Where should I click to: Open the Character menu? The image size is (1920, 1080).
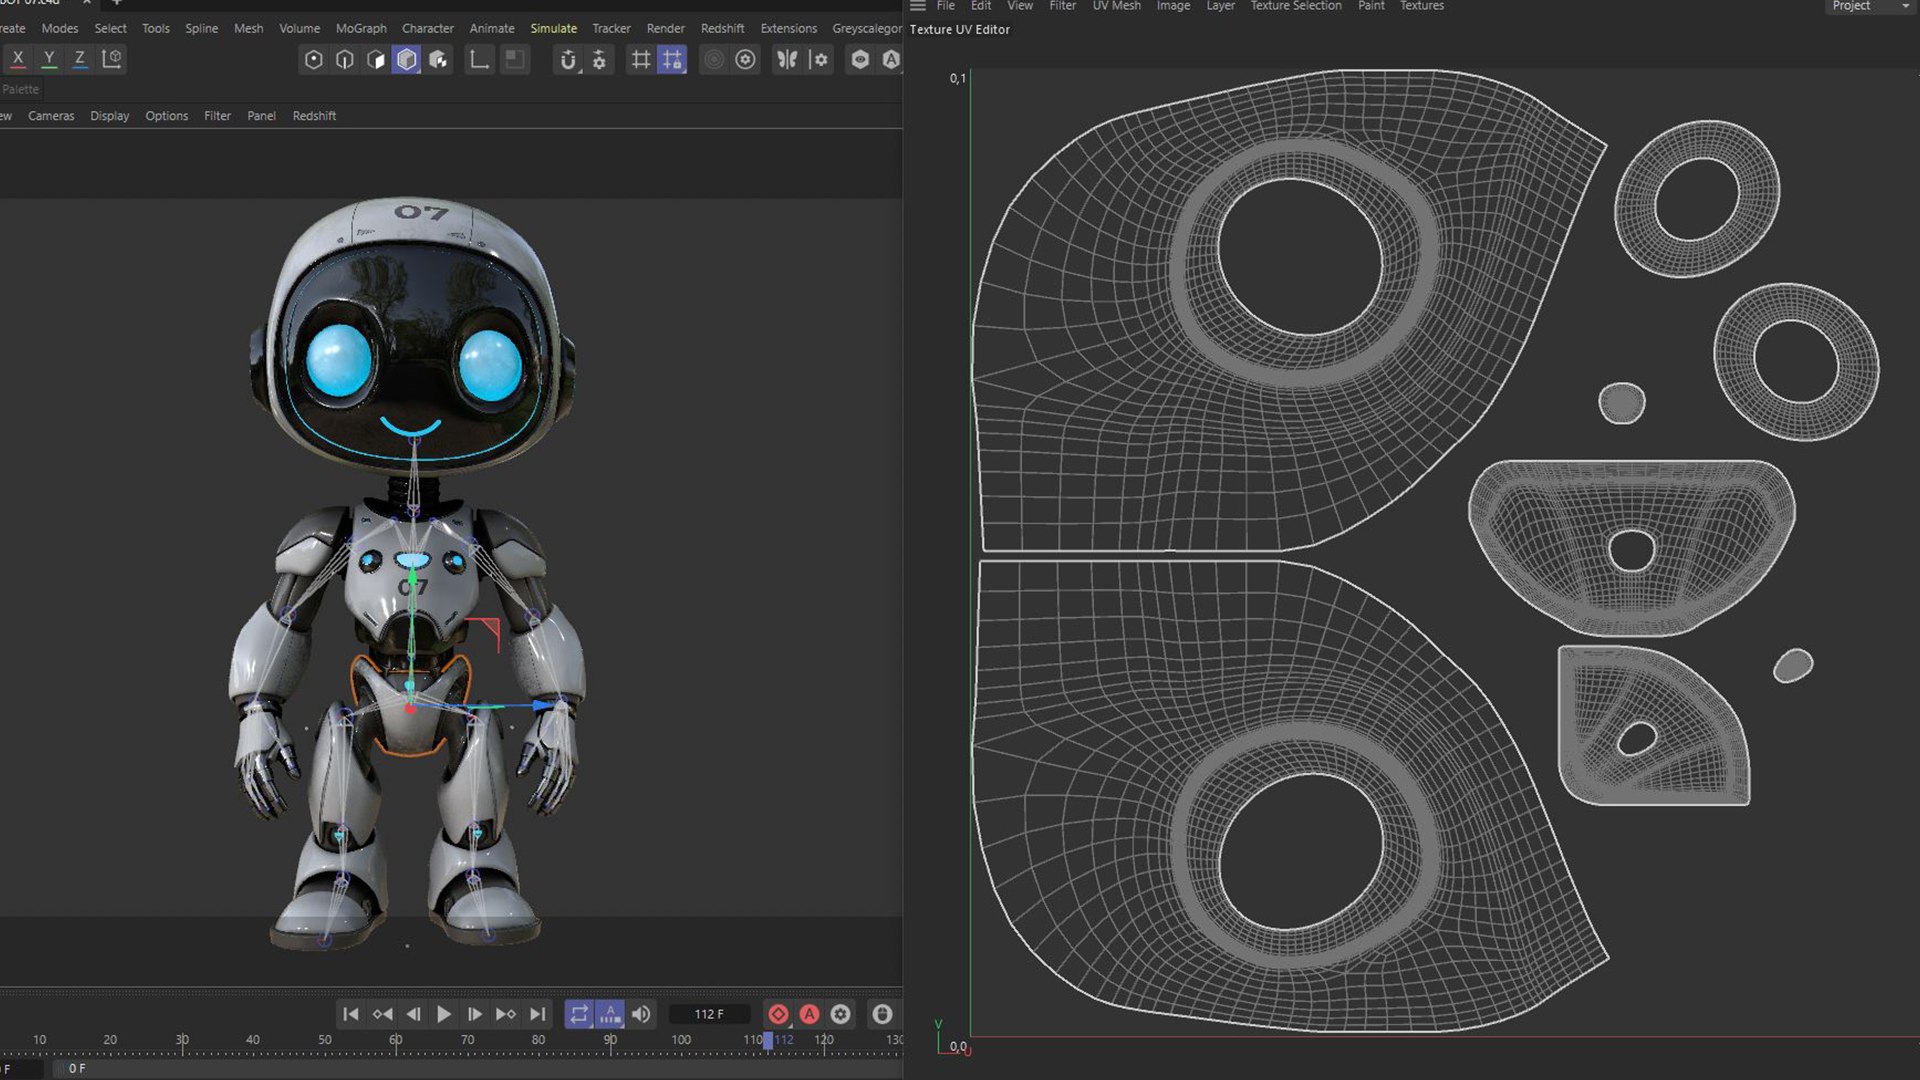(427, 28)
